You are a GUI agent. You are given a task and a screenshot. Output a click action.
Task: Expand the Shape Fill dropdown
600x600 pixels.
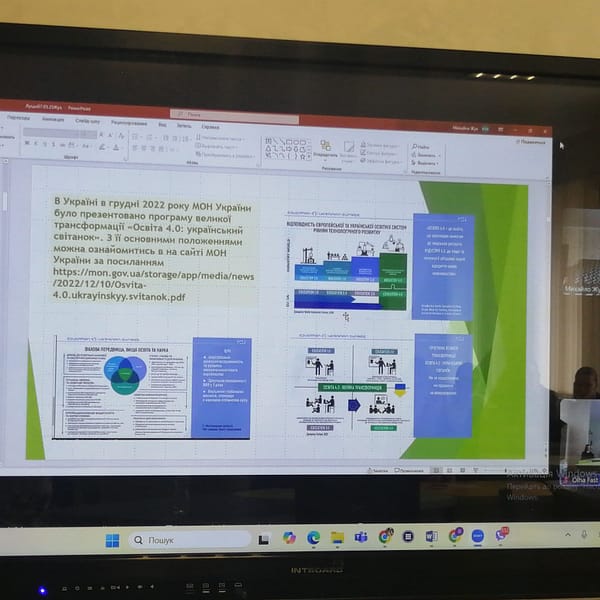pyautogui.click(x=378, y=144)
